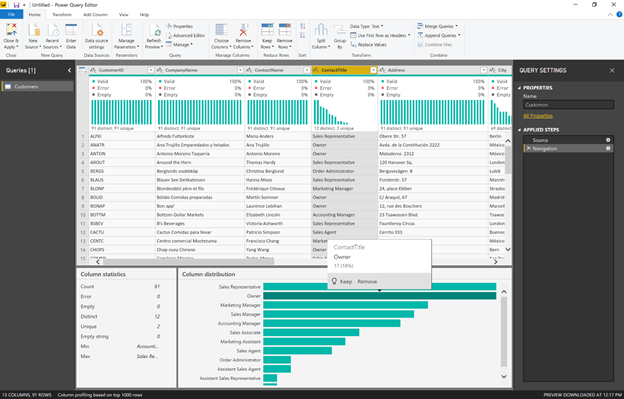Viewport: 624px width, 399px height.
Task: Open the Add Column tab
Action: 96,15
